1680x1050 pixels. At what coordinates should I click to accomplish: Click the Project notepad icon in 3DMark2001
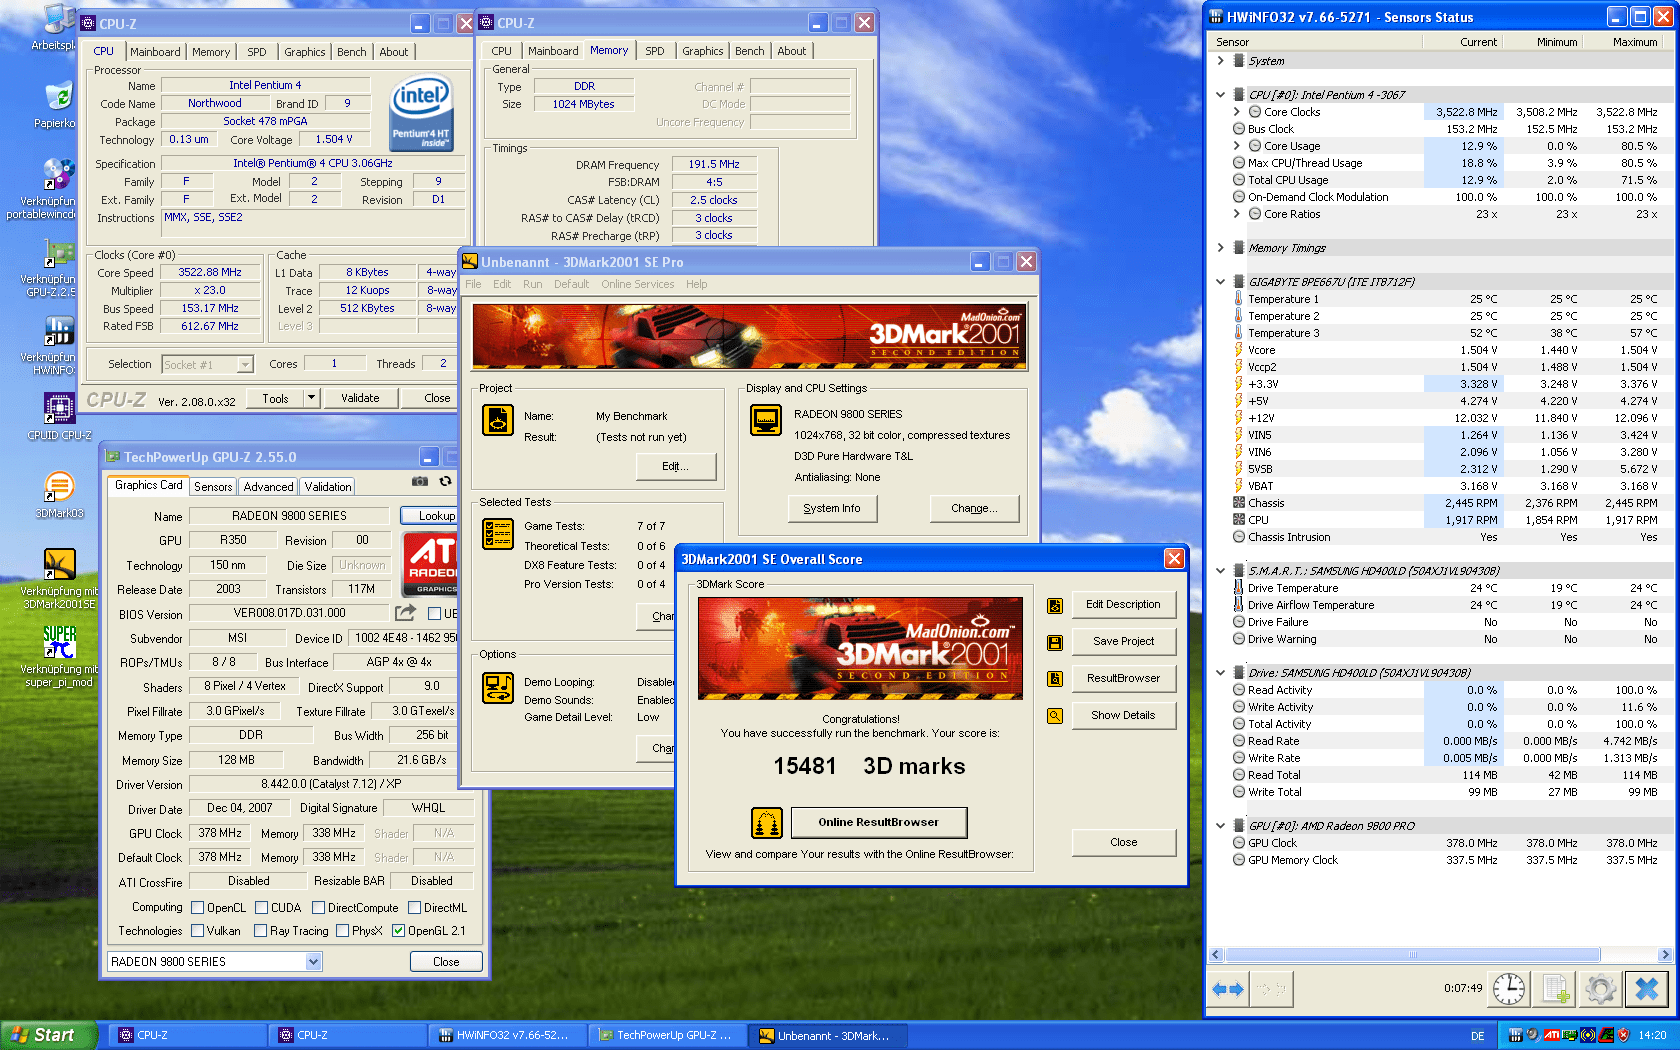pos(497,420)
